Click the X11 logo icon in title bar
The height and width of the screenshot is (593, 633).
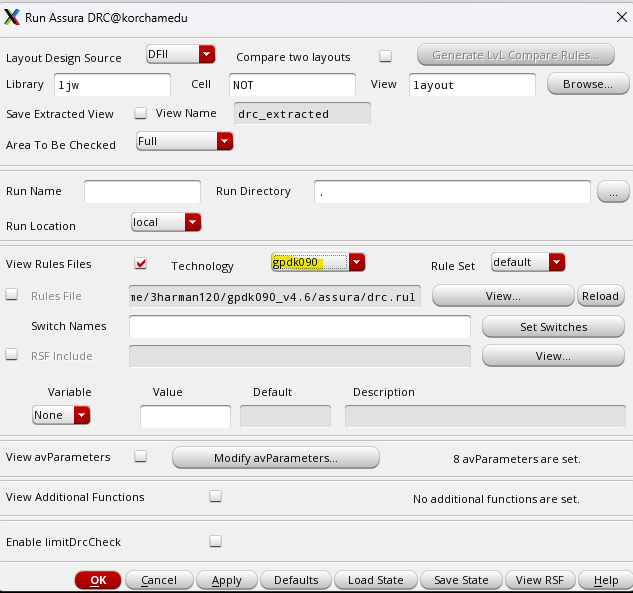(x=12, y=17)
